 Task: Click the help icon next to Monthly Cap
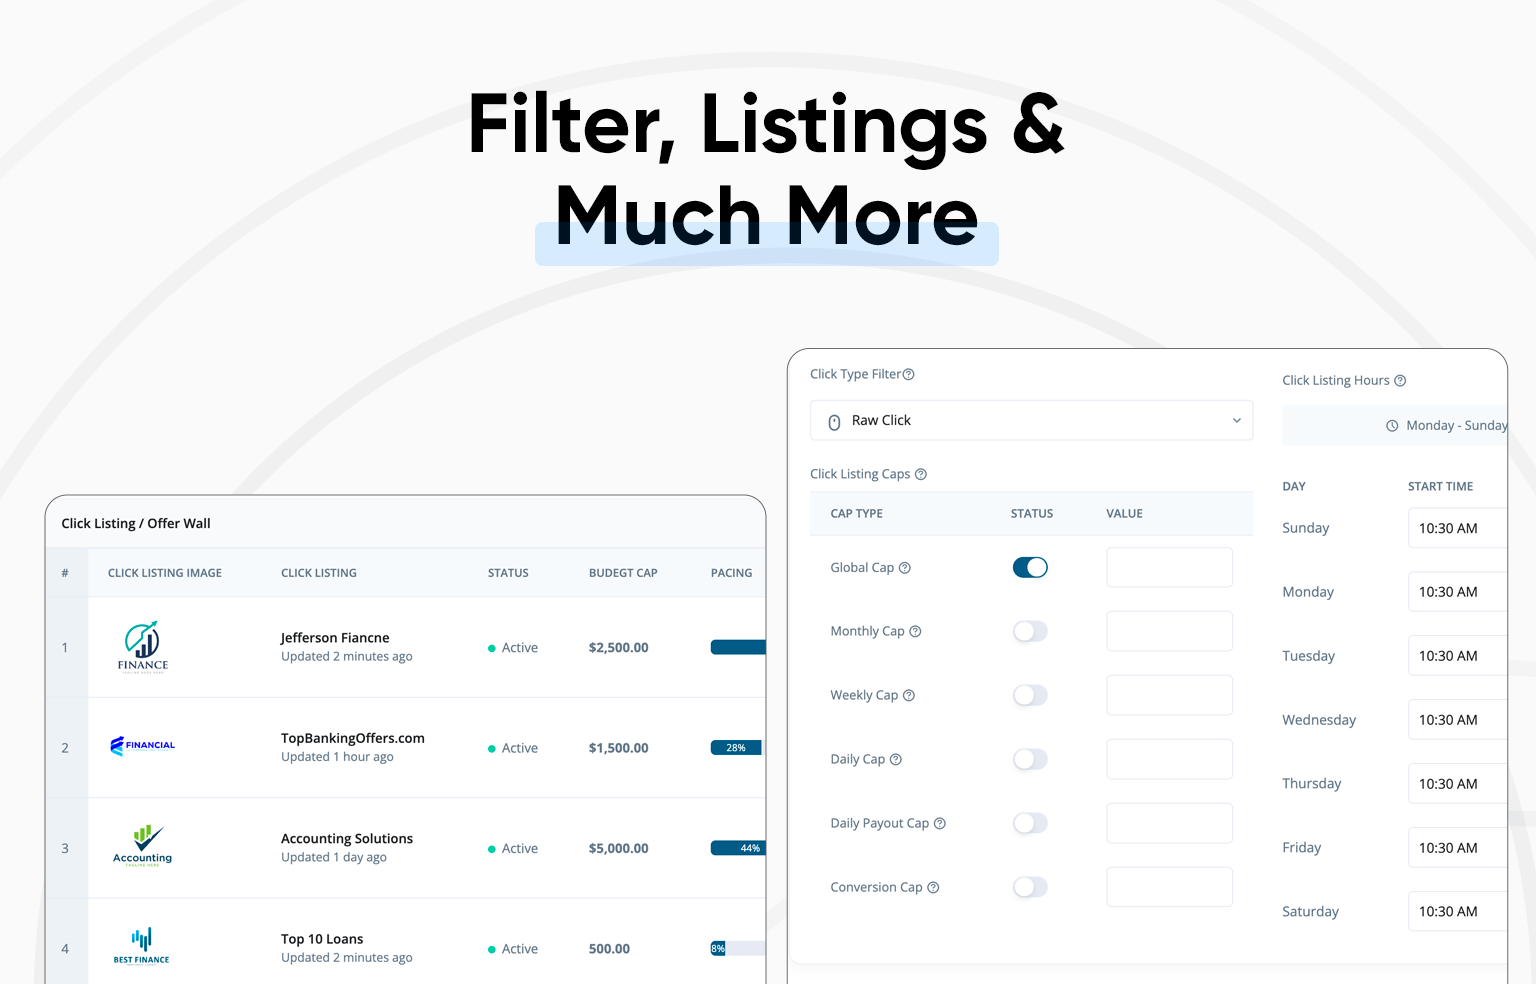pyautogui.click(x=915, y=631)
